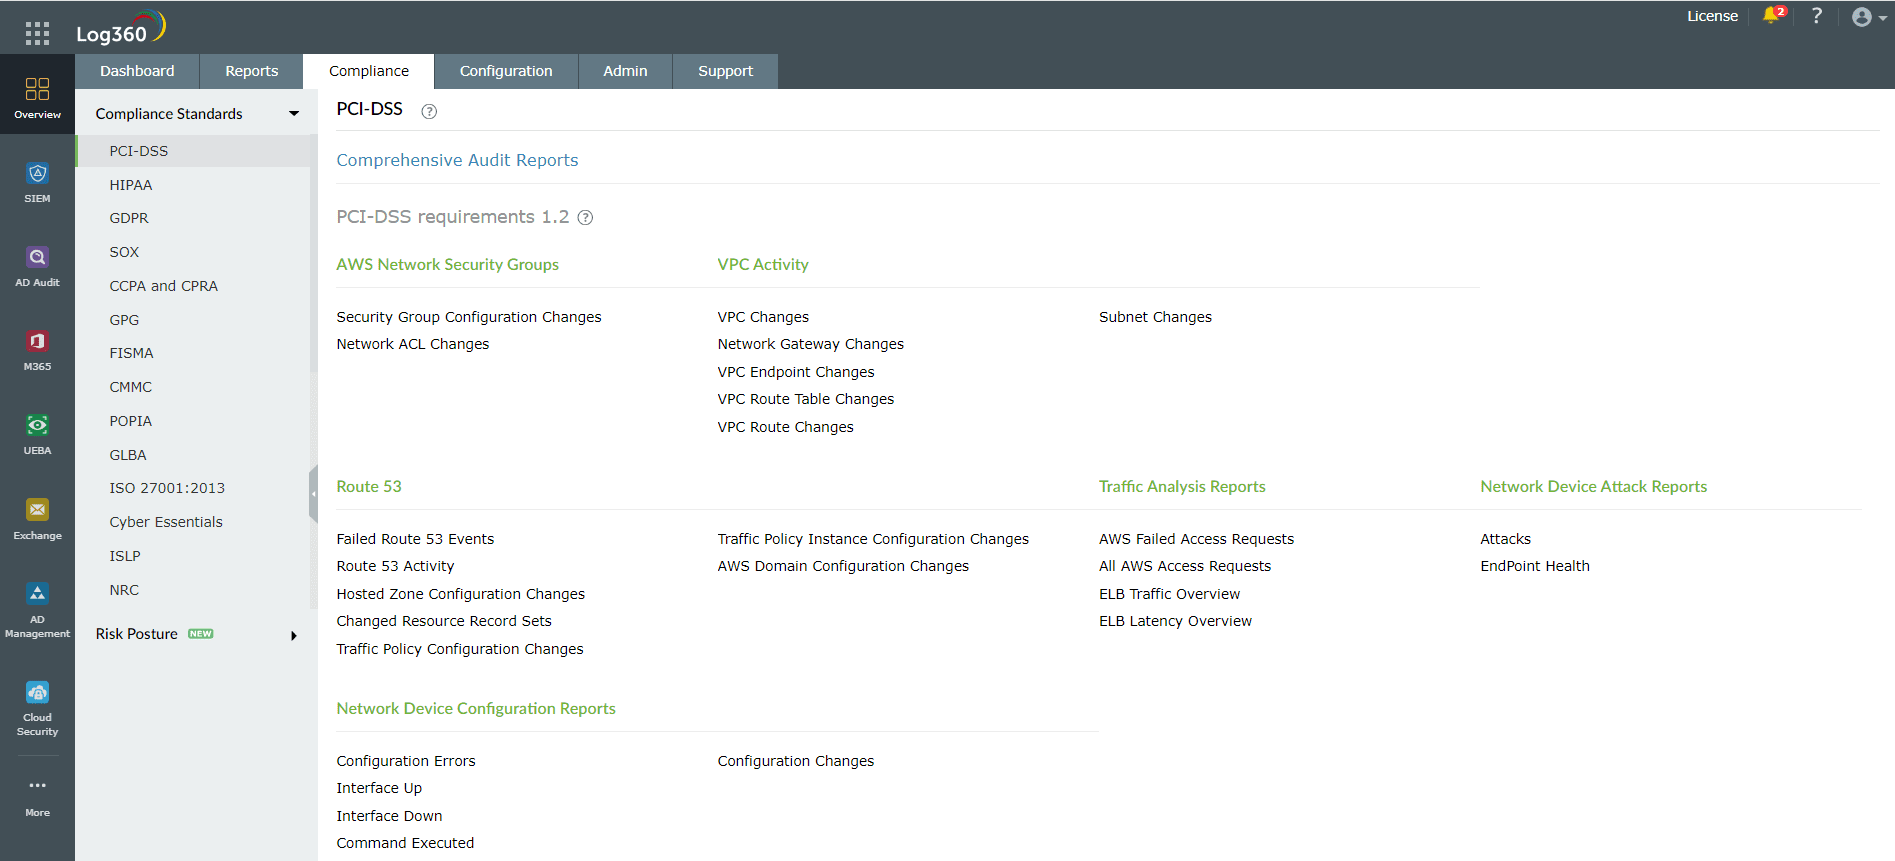Collapse the left sidebar panel handle

coord(313,493)
